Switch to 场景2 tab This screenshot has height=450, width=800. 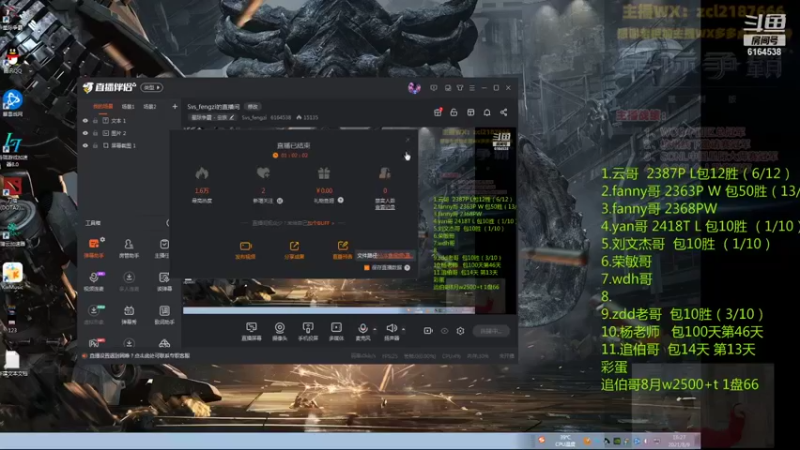pyautogui.click(x=150, y=107)
